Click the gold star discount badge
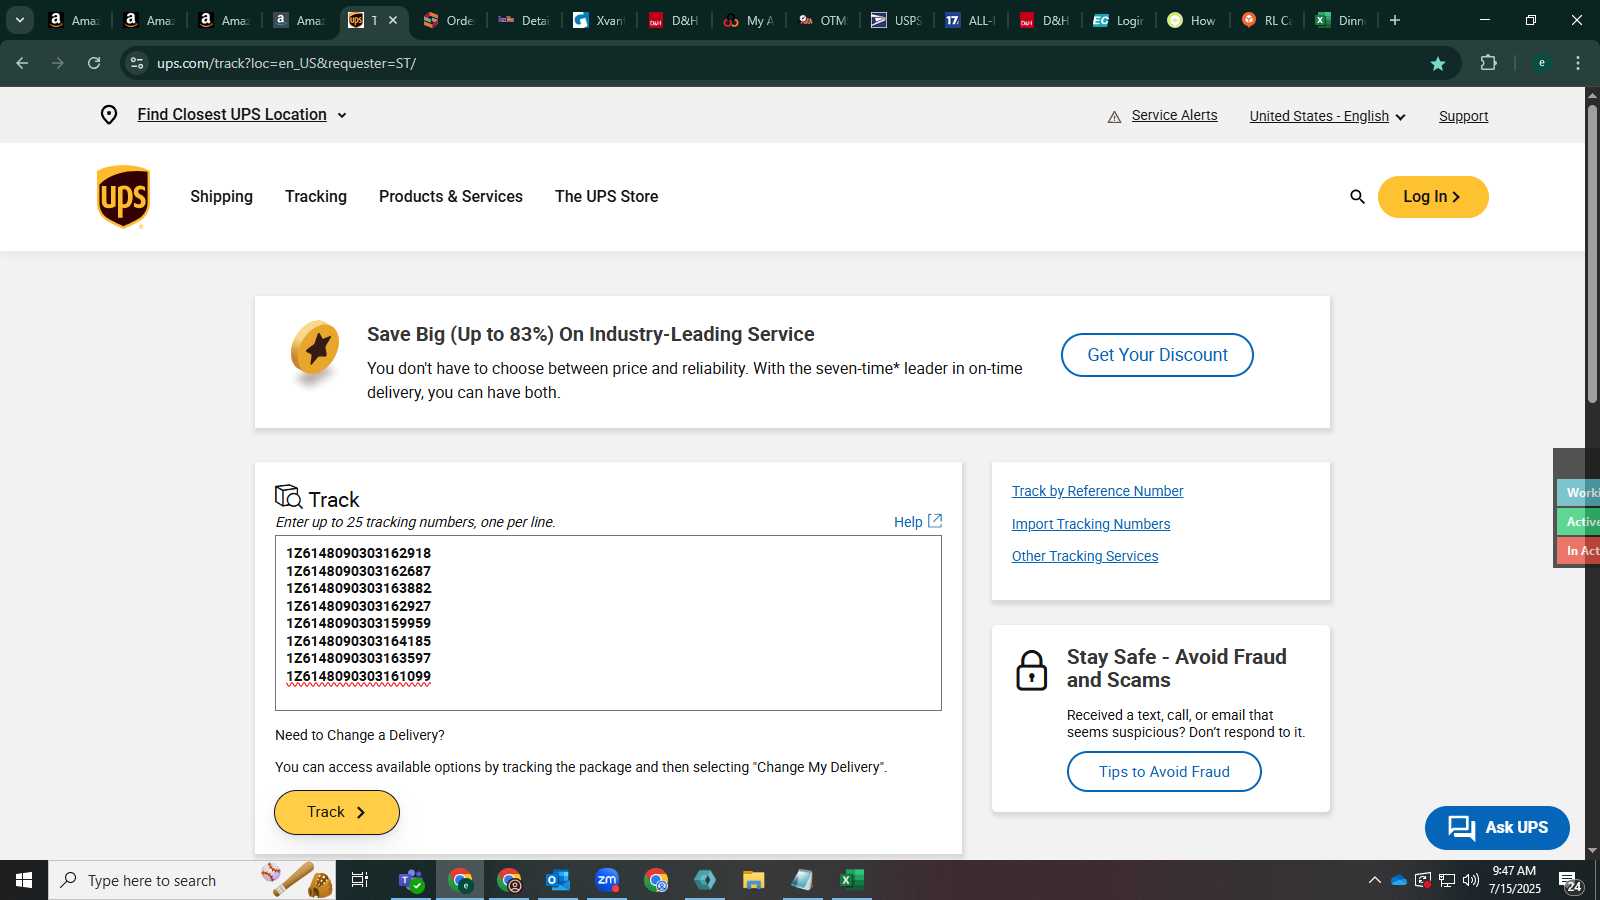This screenshot has width=1600, height=900. point(315,353)
